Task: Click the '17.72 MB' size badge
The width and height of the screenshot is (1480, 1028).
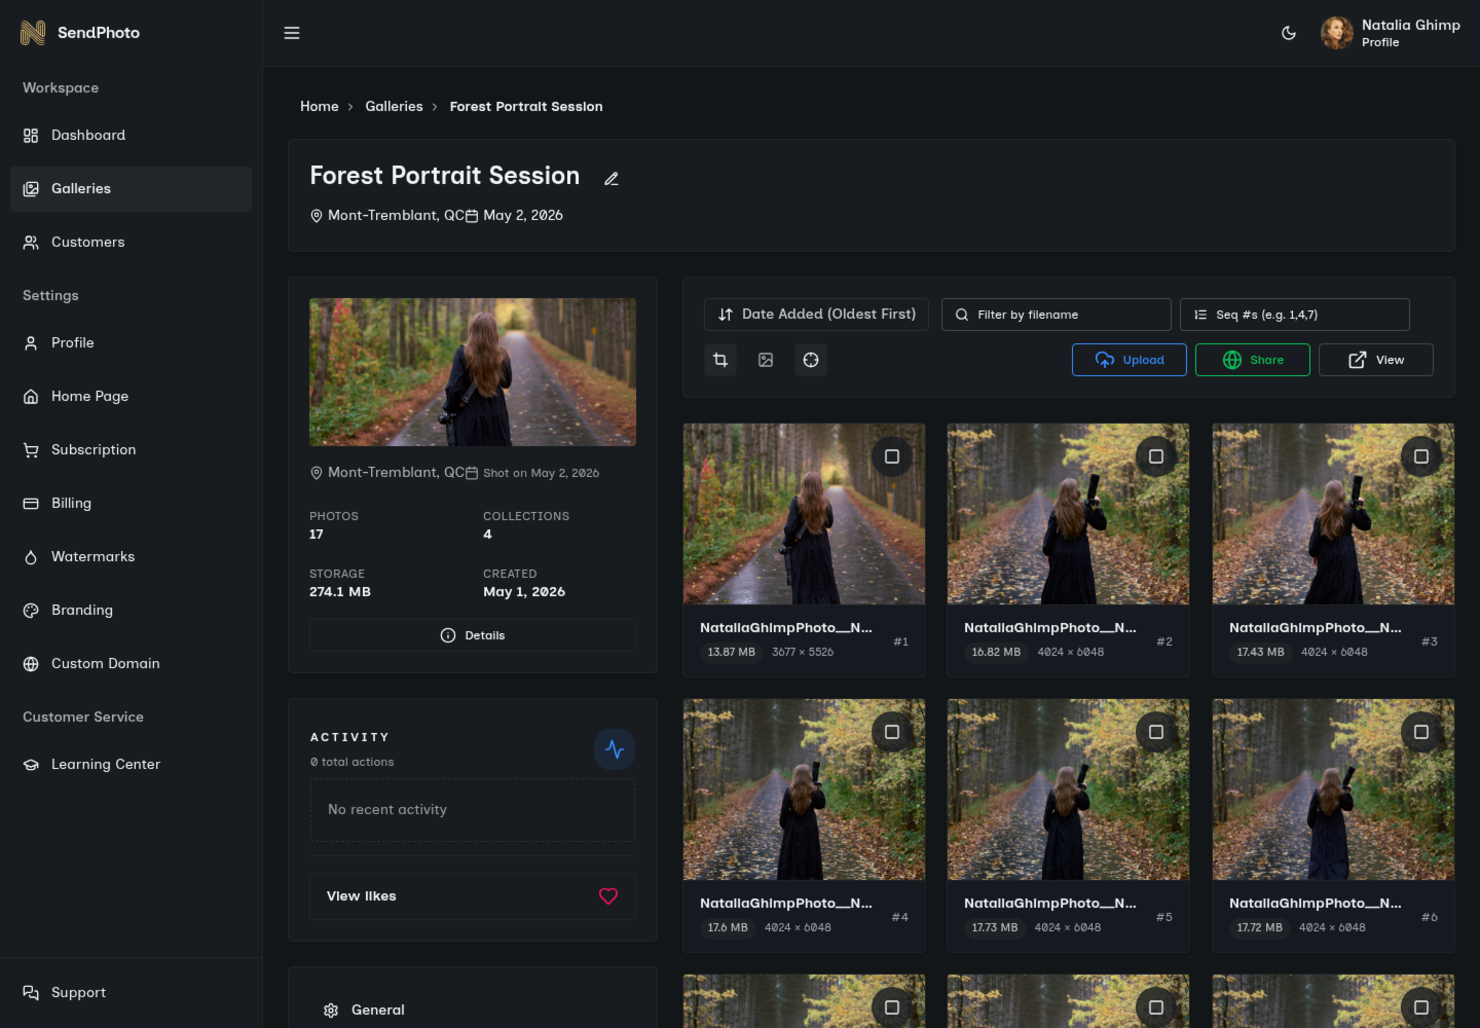Action: click(1259, 928)
